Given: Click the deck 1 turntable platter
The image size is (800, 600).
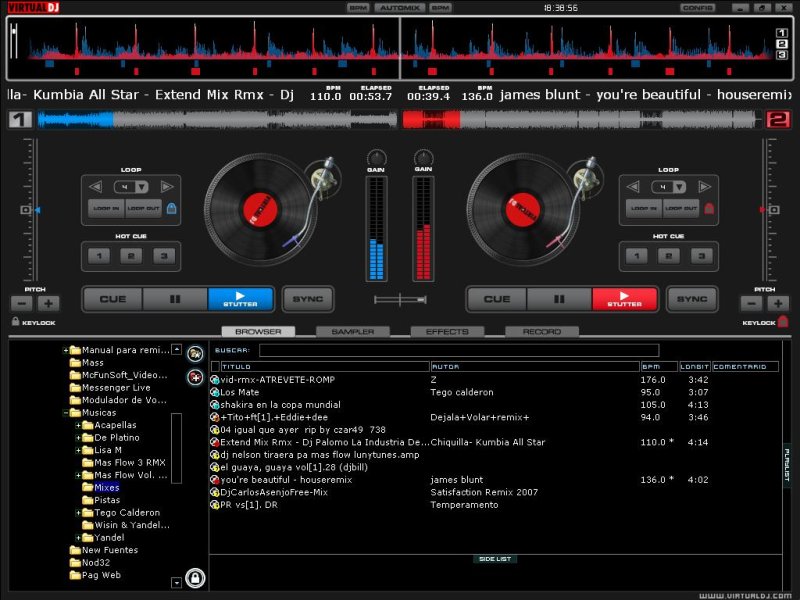Looking at the screenshot, I should [x=260, y=210].
